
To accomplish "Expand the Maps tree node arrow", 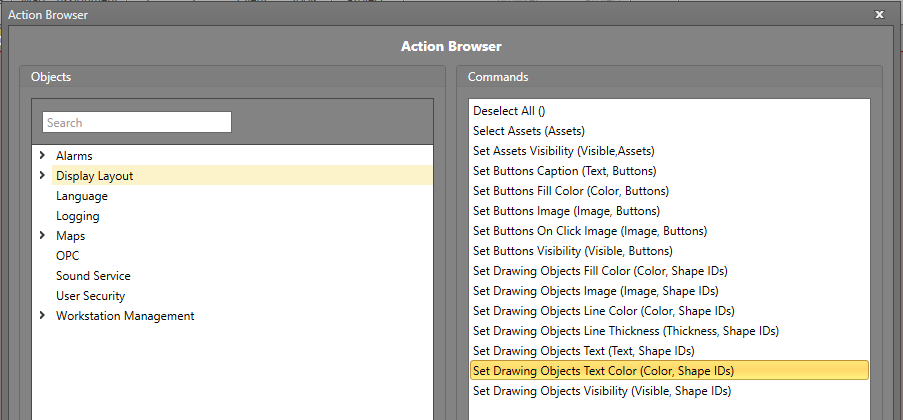I will pos(42,236).
